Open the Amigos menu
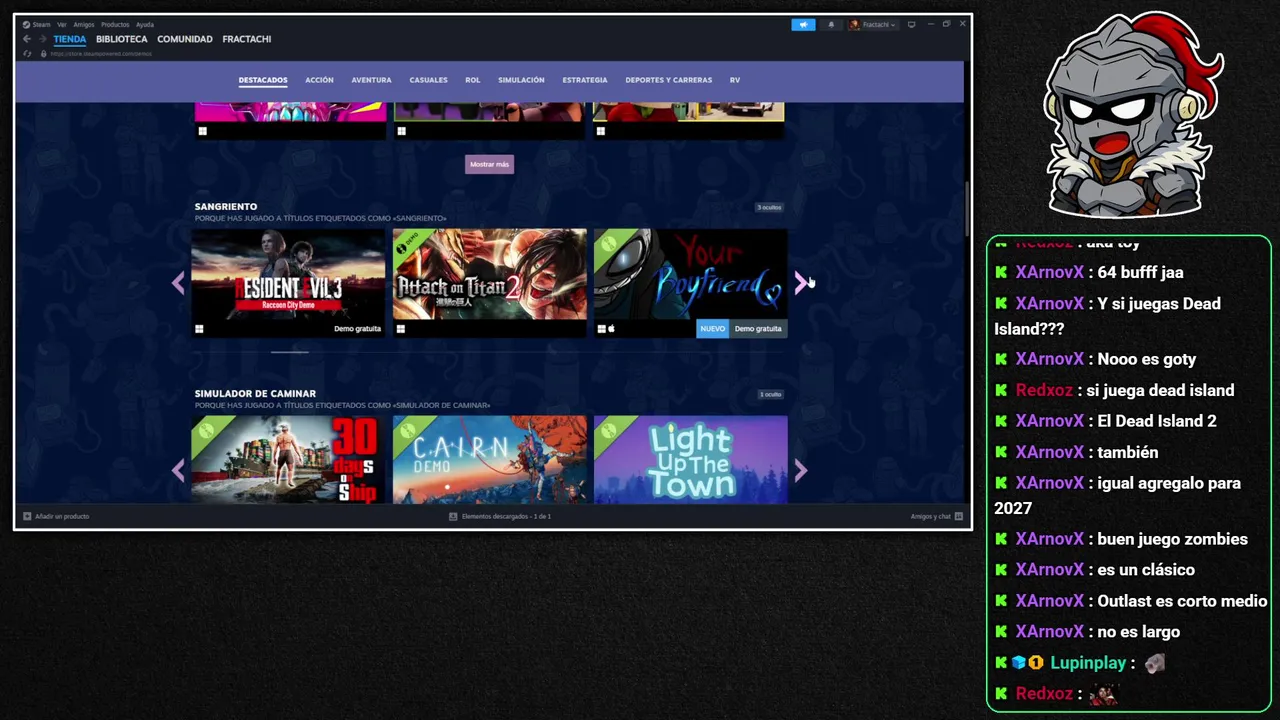 84,24
